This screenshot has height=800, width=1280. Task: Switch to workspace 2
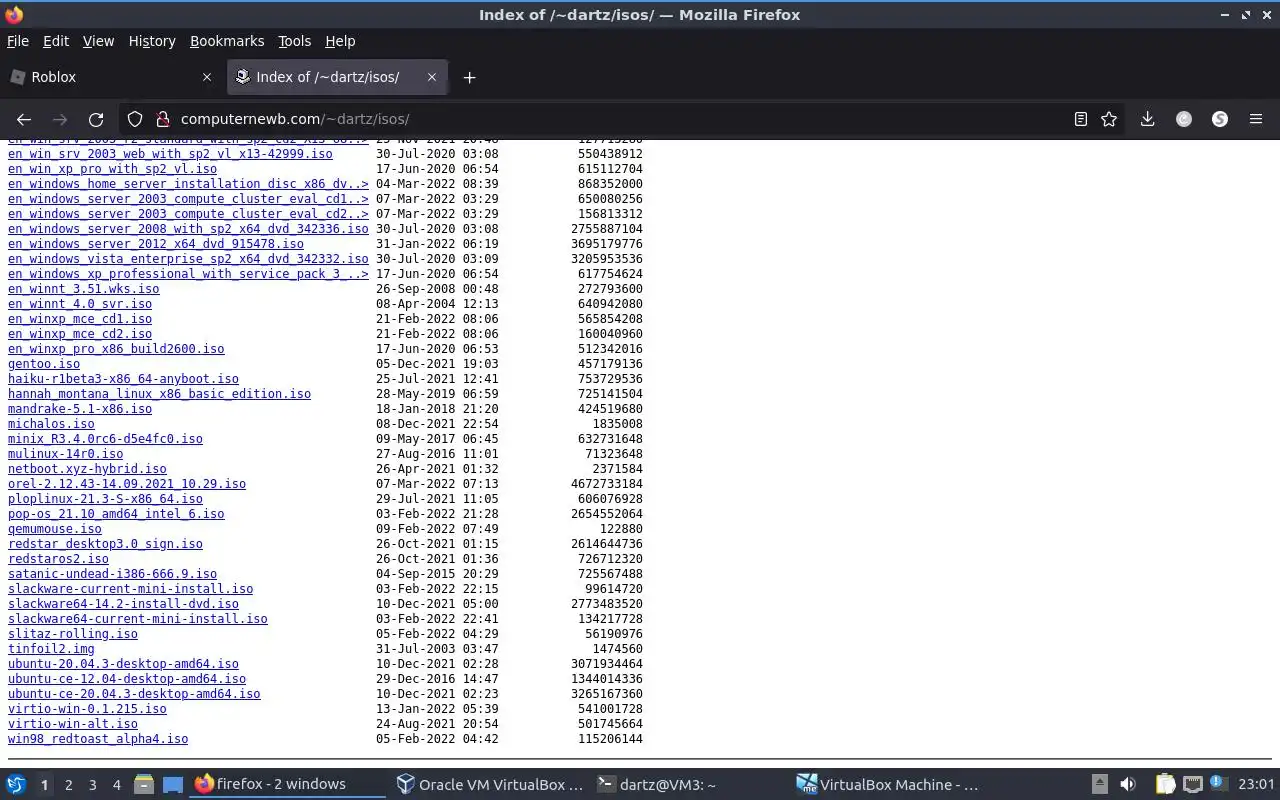pyautogui.click(x=69, y=785)
